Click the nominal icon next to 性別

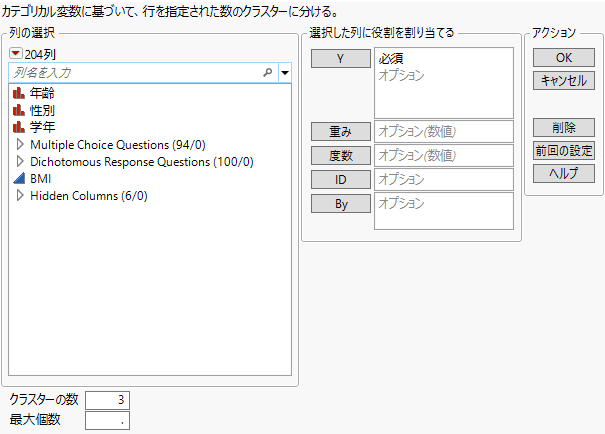pos(19,110)
